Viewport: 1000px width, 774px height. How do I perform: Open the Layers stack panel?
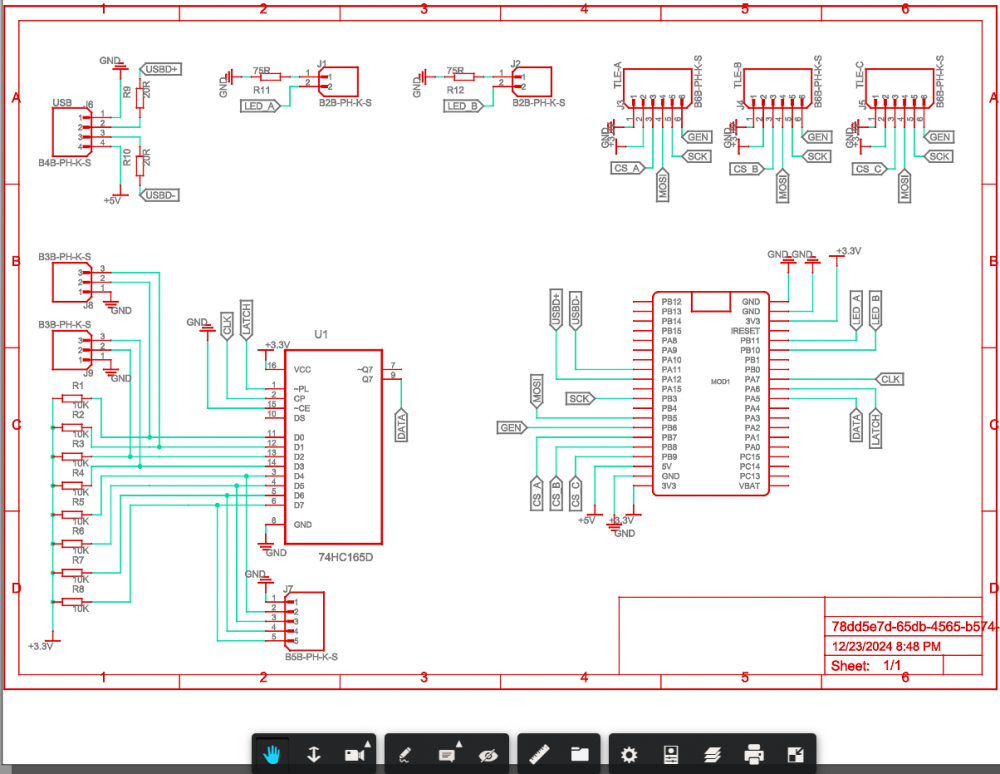[712, 754]
